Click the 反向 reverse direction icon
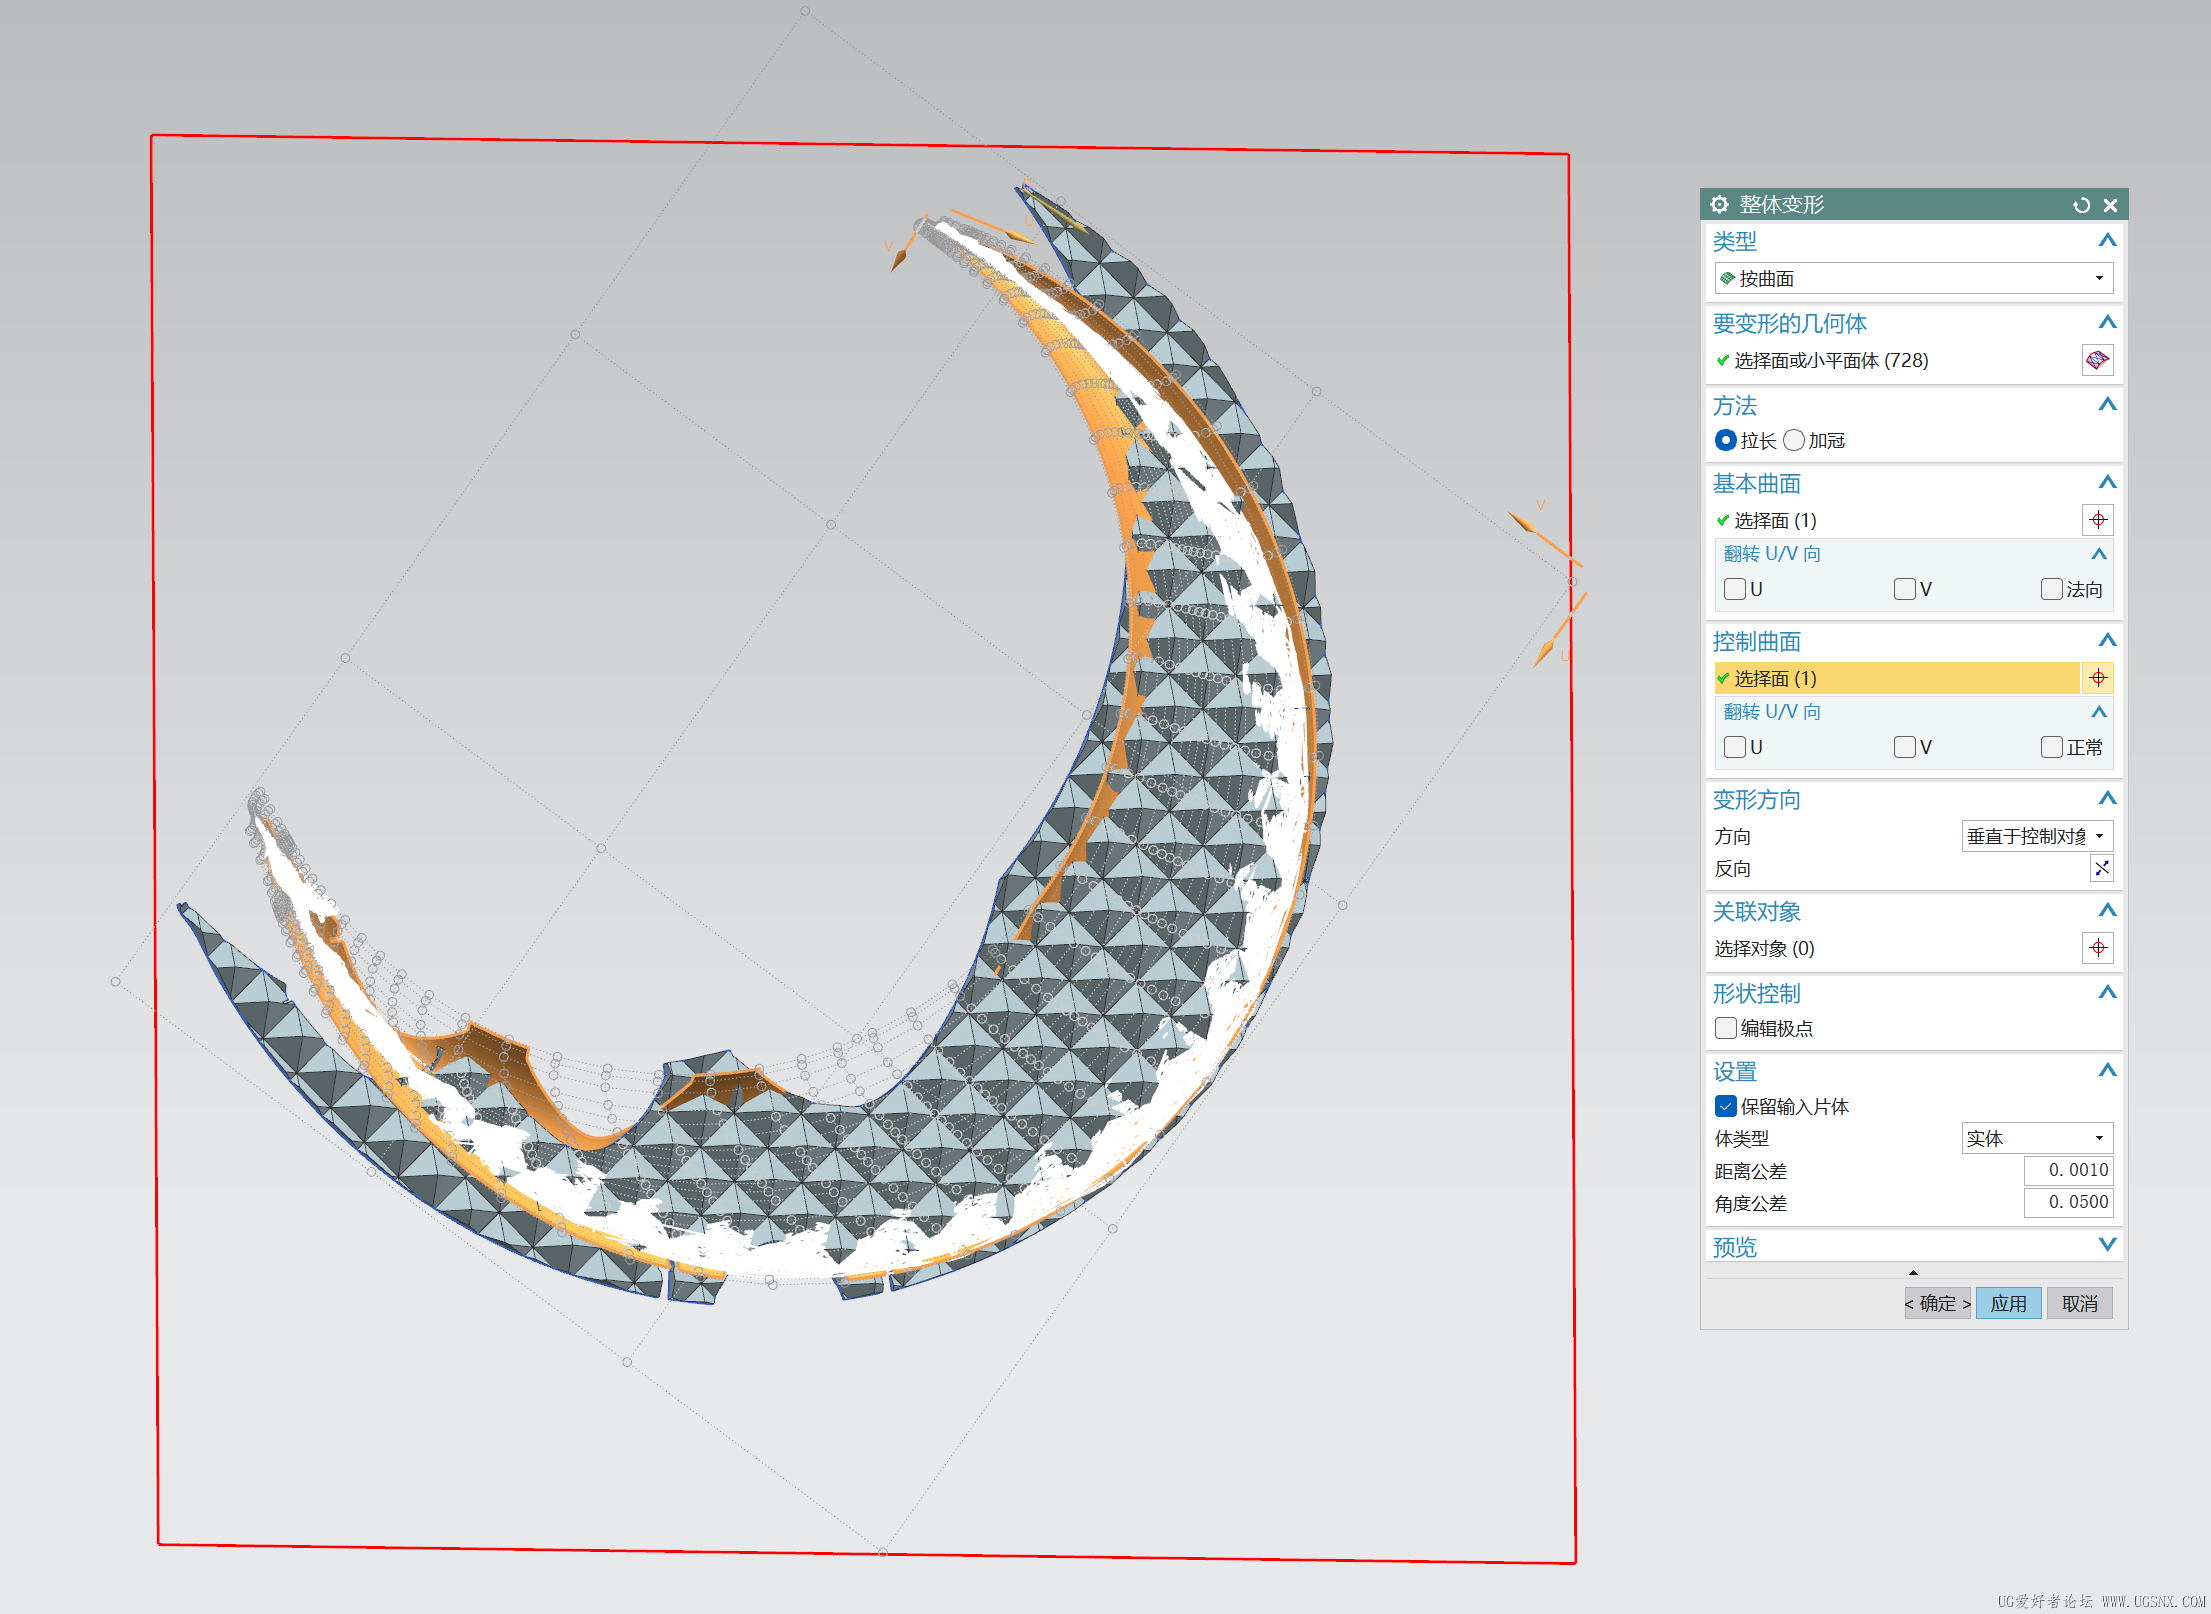Screen dimensions: 2211x1614 click(2101, 868)
